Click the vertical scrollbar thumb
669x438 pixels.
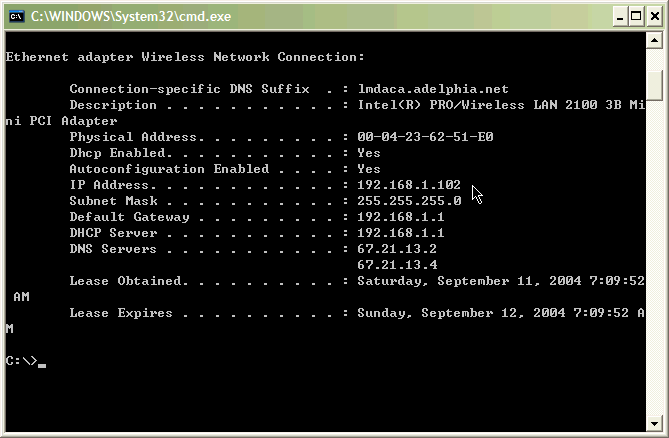[654, 85]
